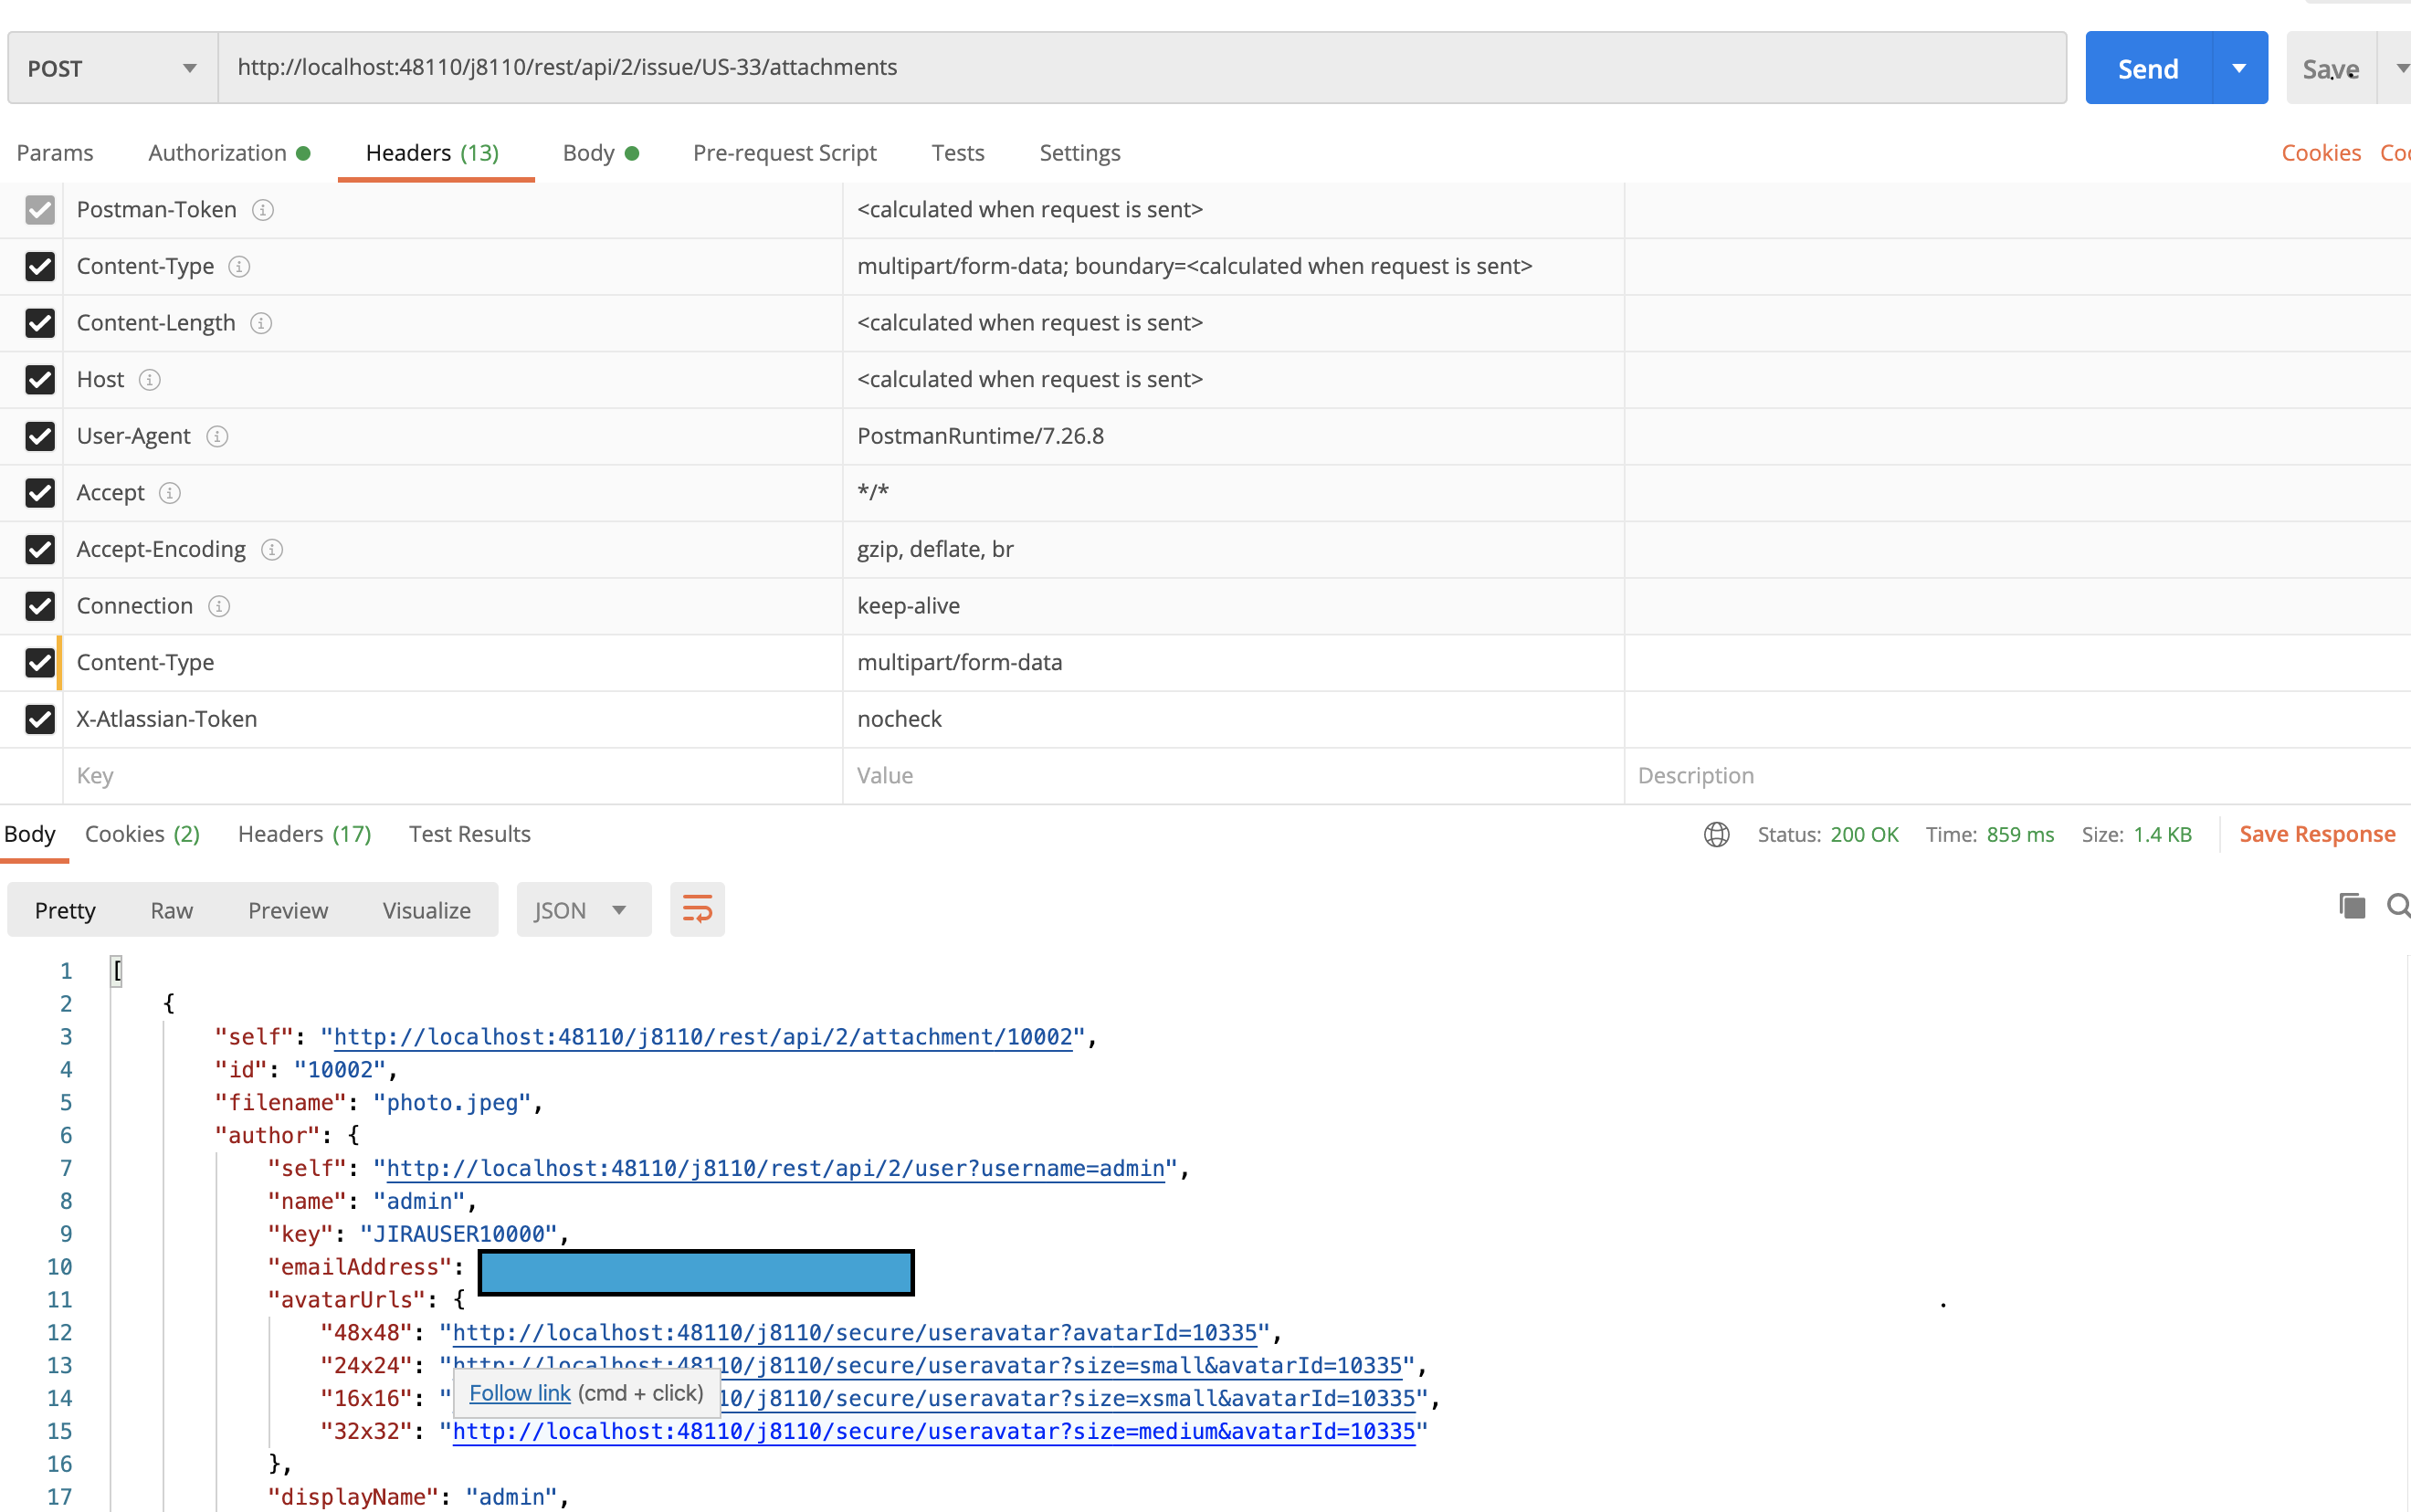Viewport: 2411px width, 1512px height.
Task: Click info icon beside Content-Length header
Action: pyautogui.click(x=261, y=323)
